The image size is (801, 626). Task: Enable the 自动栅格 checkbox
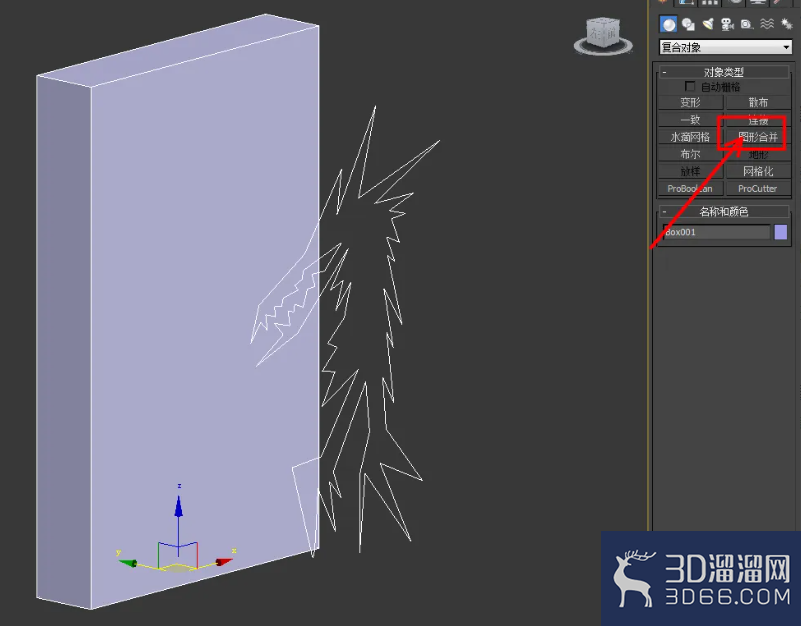coord(690,86)
